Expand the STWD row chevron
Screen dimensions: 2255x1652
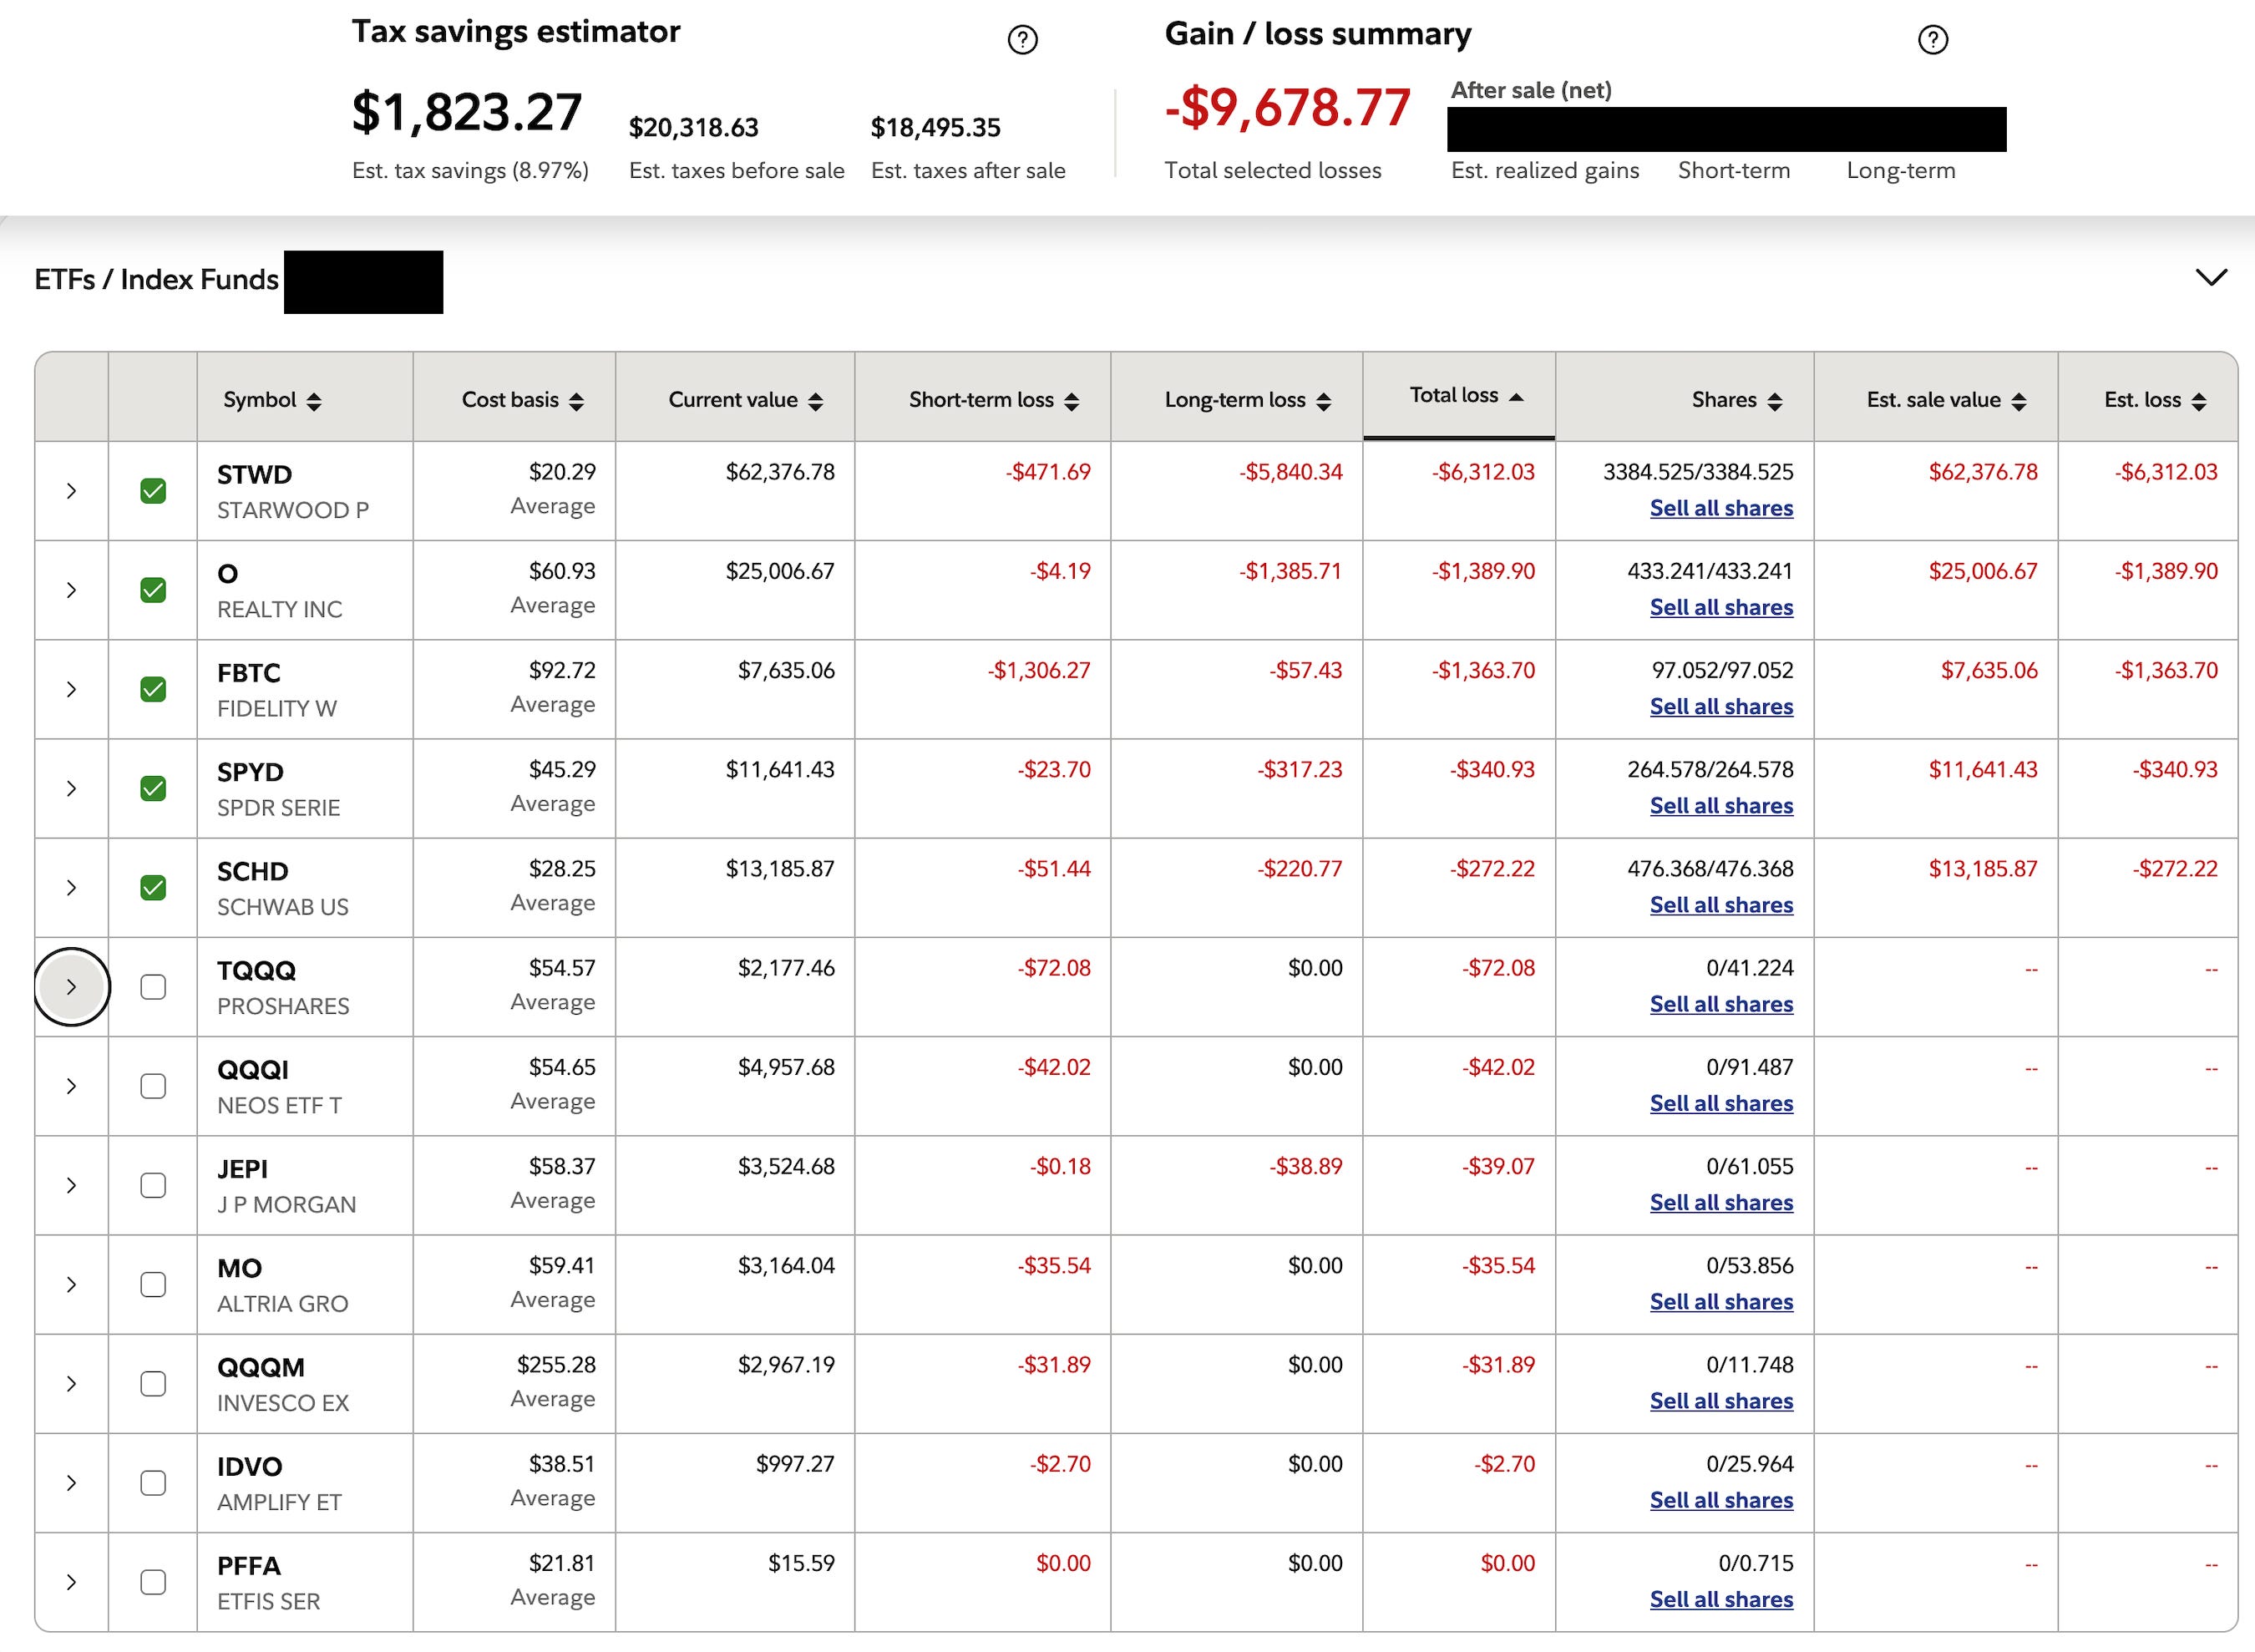[x=71, y=491]
